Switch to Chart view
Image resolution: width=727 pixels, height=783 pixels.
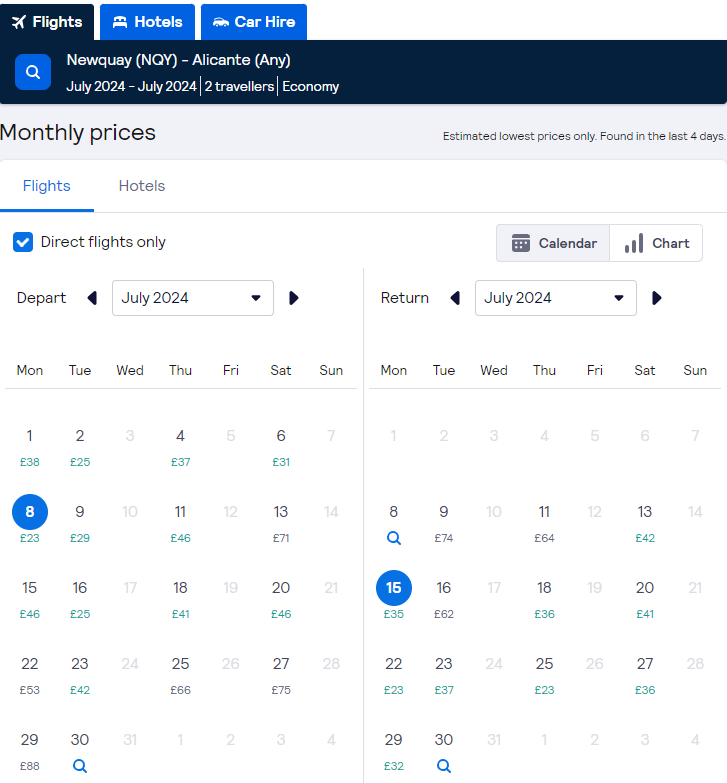pos(656,243)
